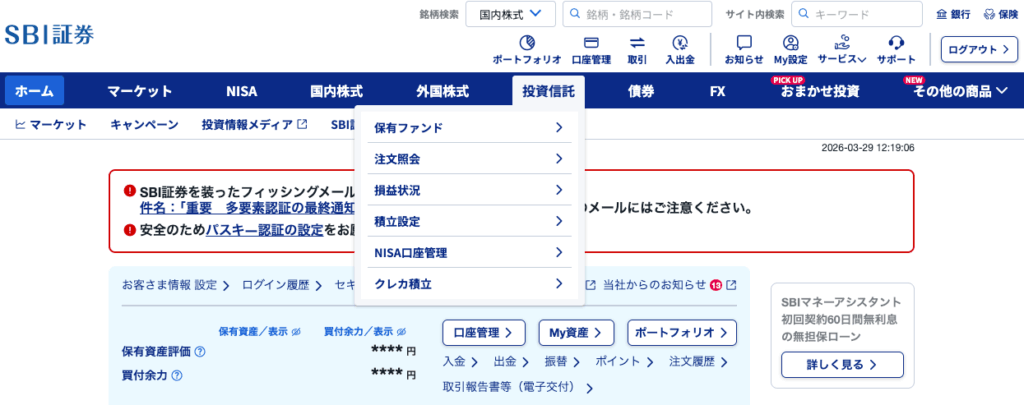Click the My設定 profile icon

pos(790,43)
